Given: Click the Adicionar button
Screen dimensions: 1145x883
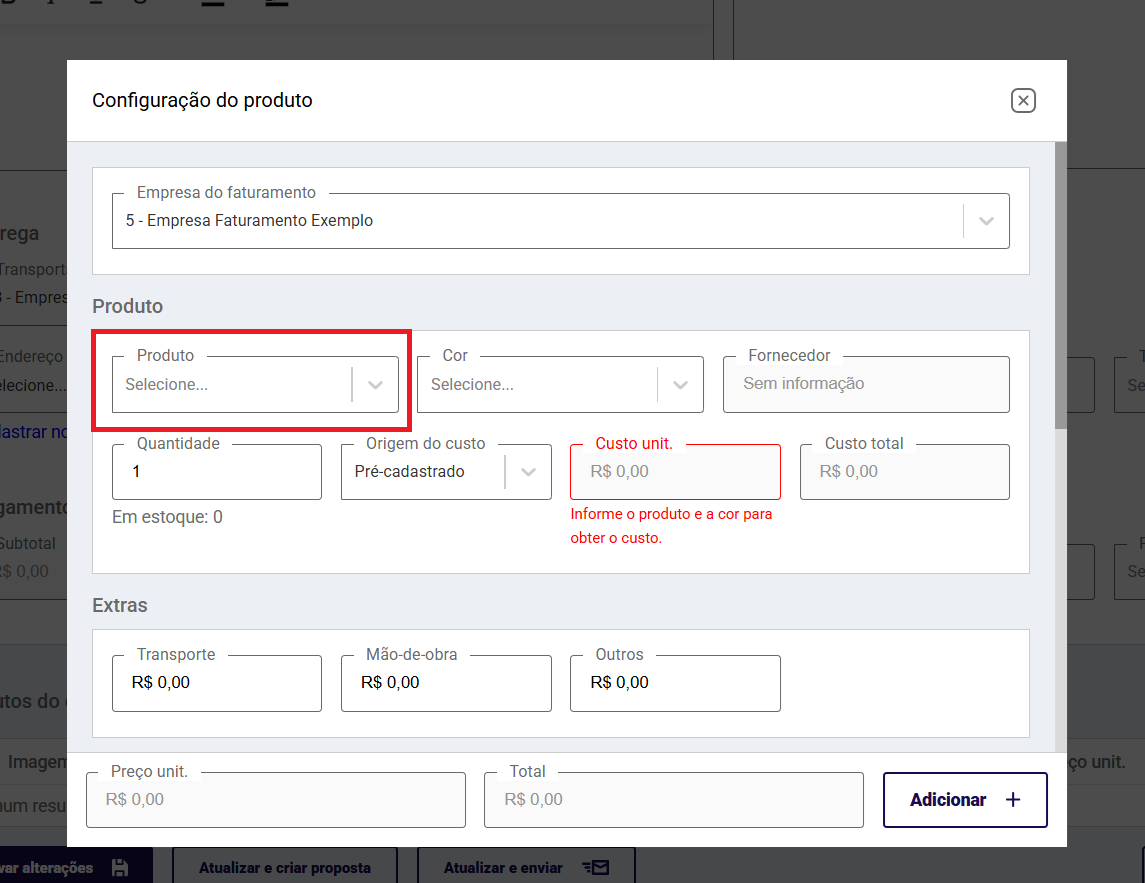Looking at the screenshot, I should click(x=965, y=800).
